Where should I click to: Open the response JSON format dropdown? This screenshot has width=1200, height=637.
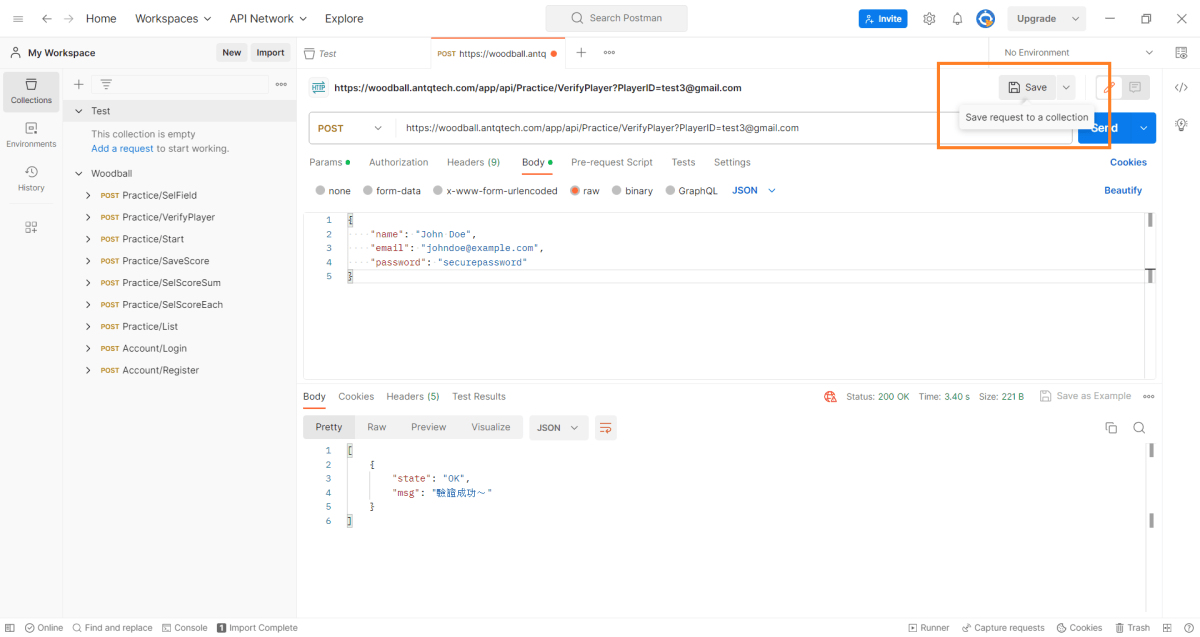pos(558,427)
